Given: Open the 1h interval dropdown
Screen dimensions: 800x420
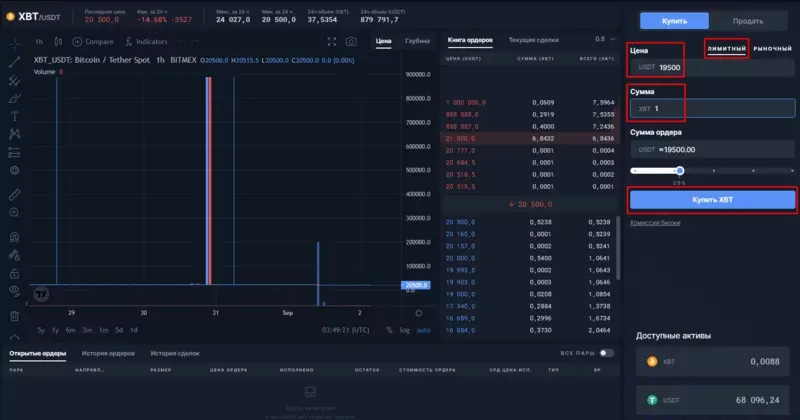Looking at the screenshot, I should pyautogui.click(x=39, y=41).
